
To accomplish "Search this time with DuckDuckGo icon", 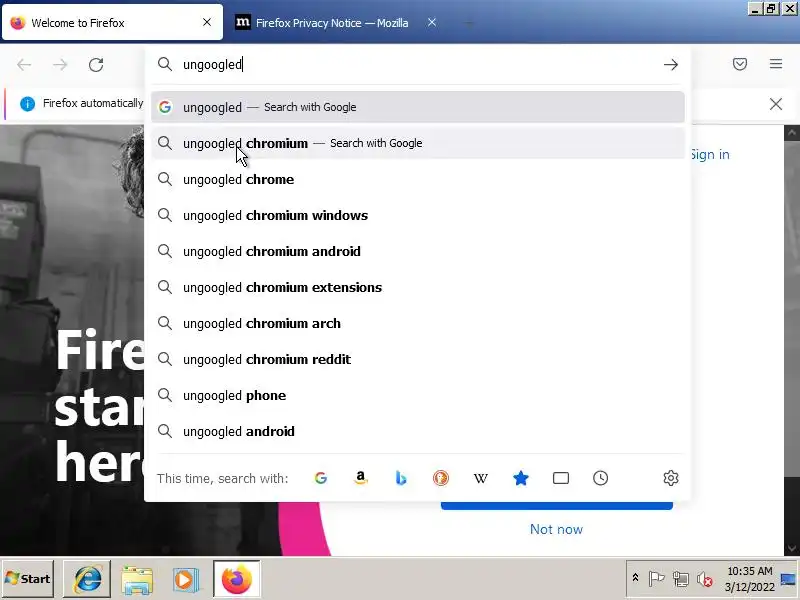I will [x=441, y=478].
